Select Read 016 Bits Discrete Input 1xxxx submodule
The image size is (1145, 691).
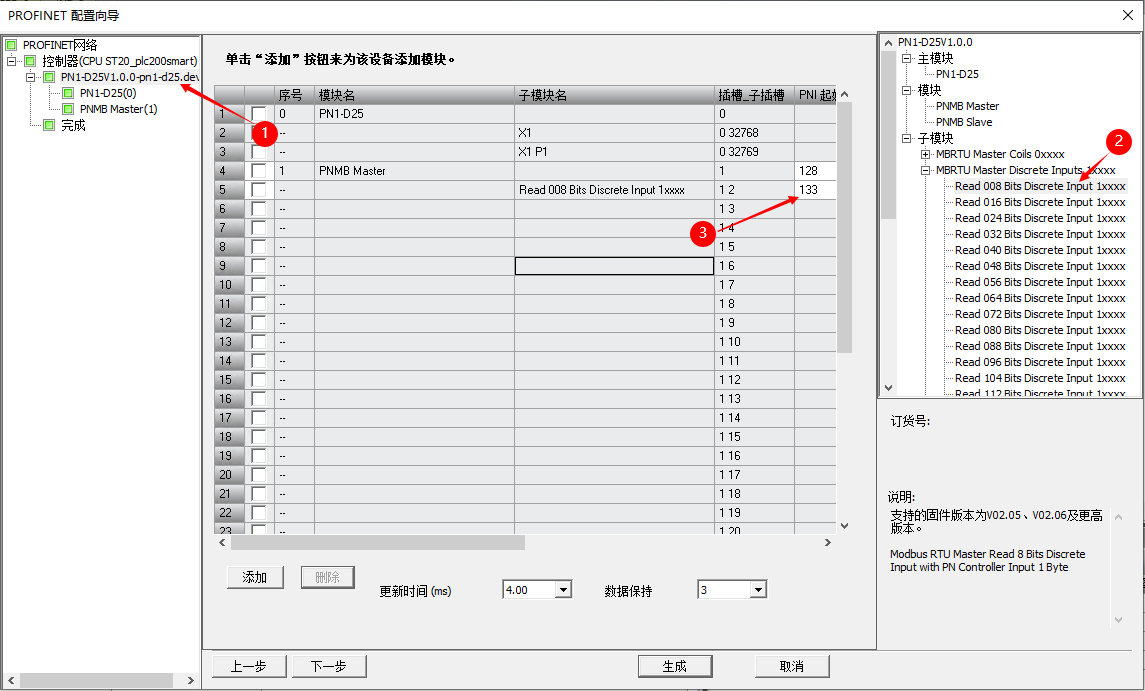click(x=1040, y=202)
